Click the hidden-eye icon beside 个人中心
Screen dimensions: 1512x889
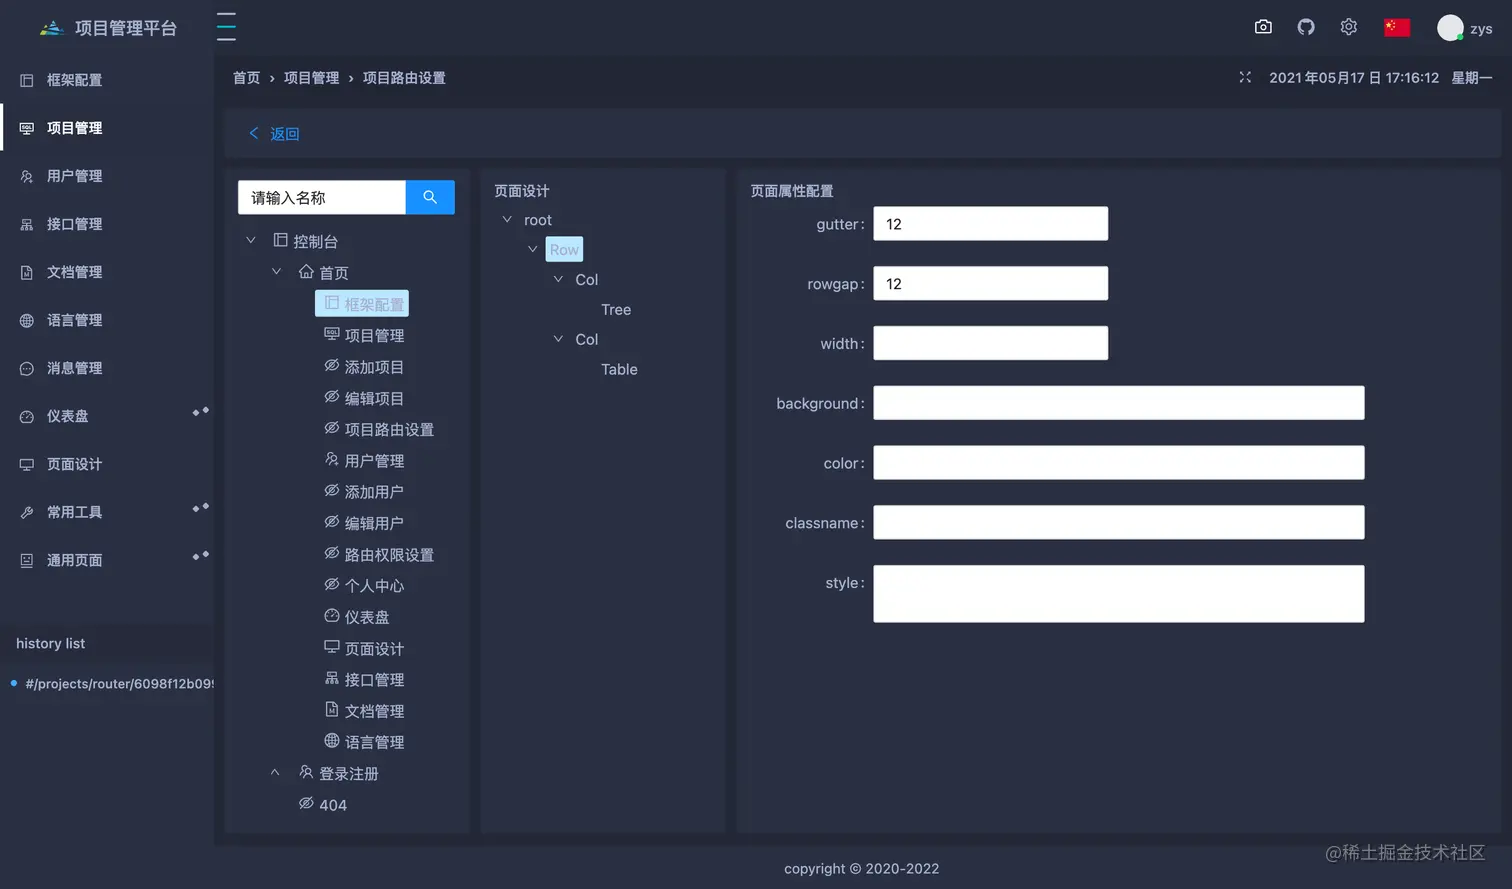(x=332, y=584)
